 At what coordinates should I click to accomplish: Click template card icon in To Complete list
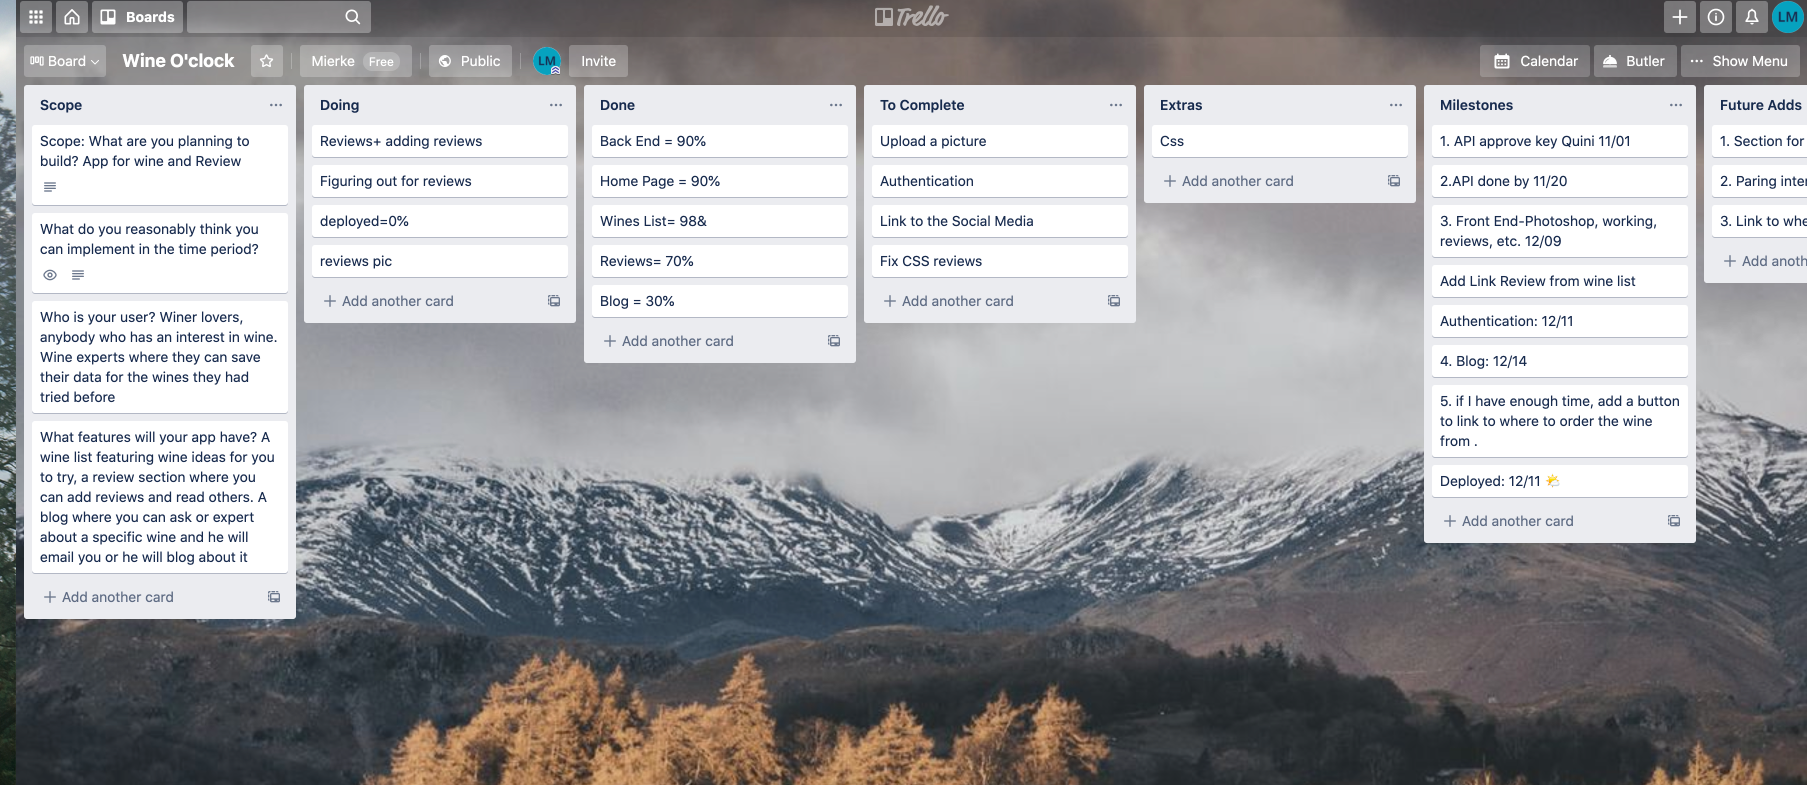point(1114,301)
